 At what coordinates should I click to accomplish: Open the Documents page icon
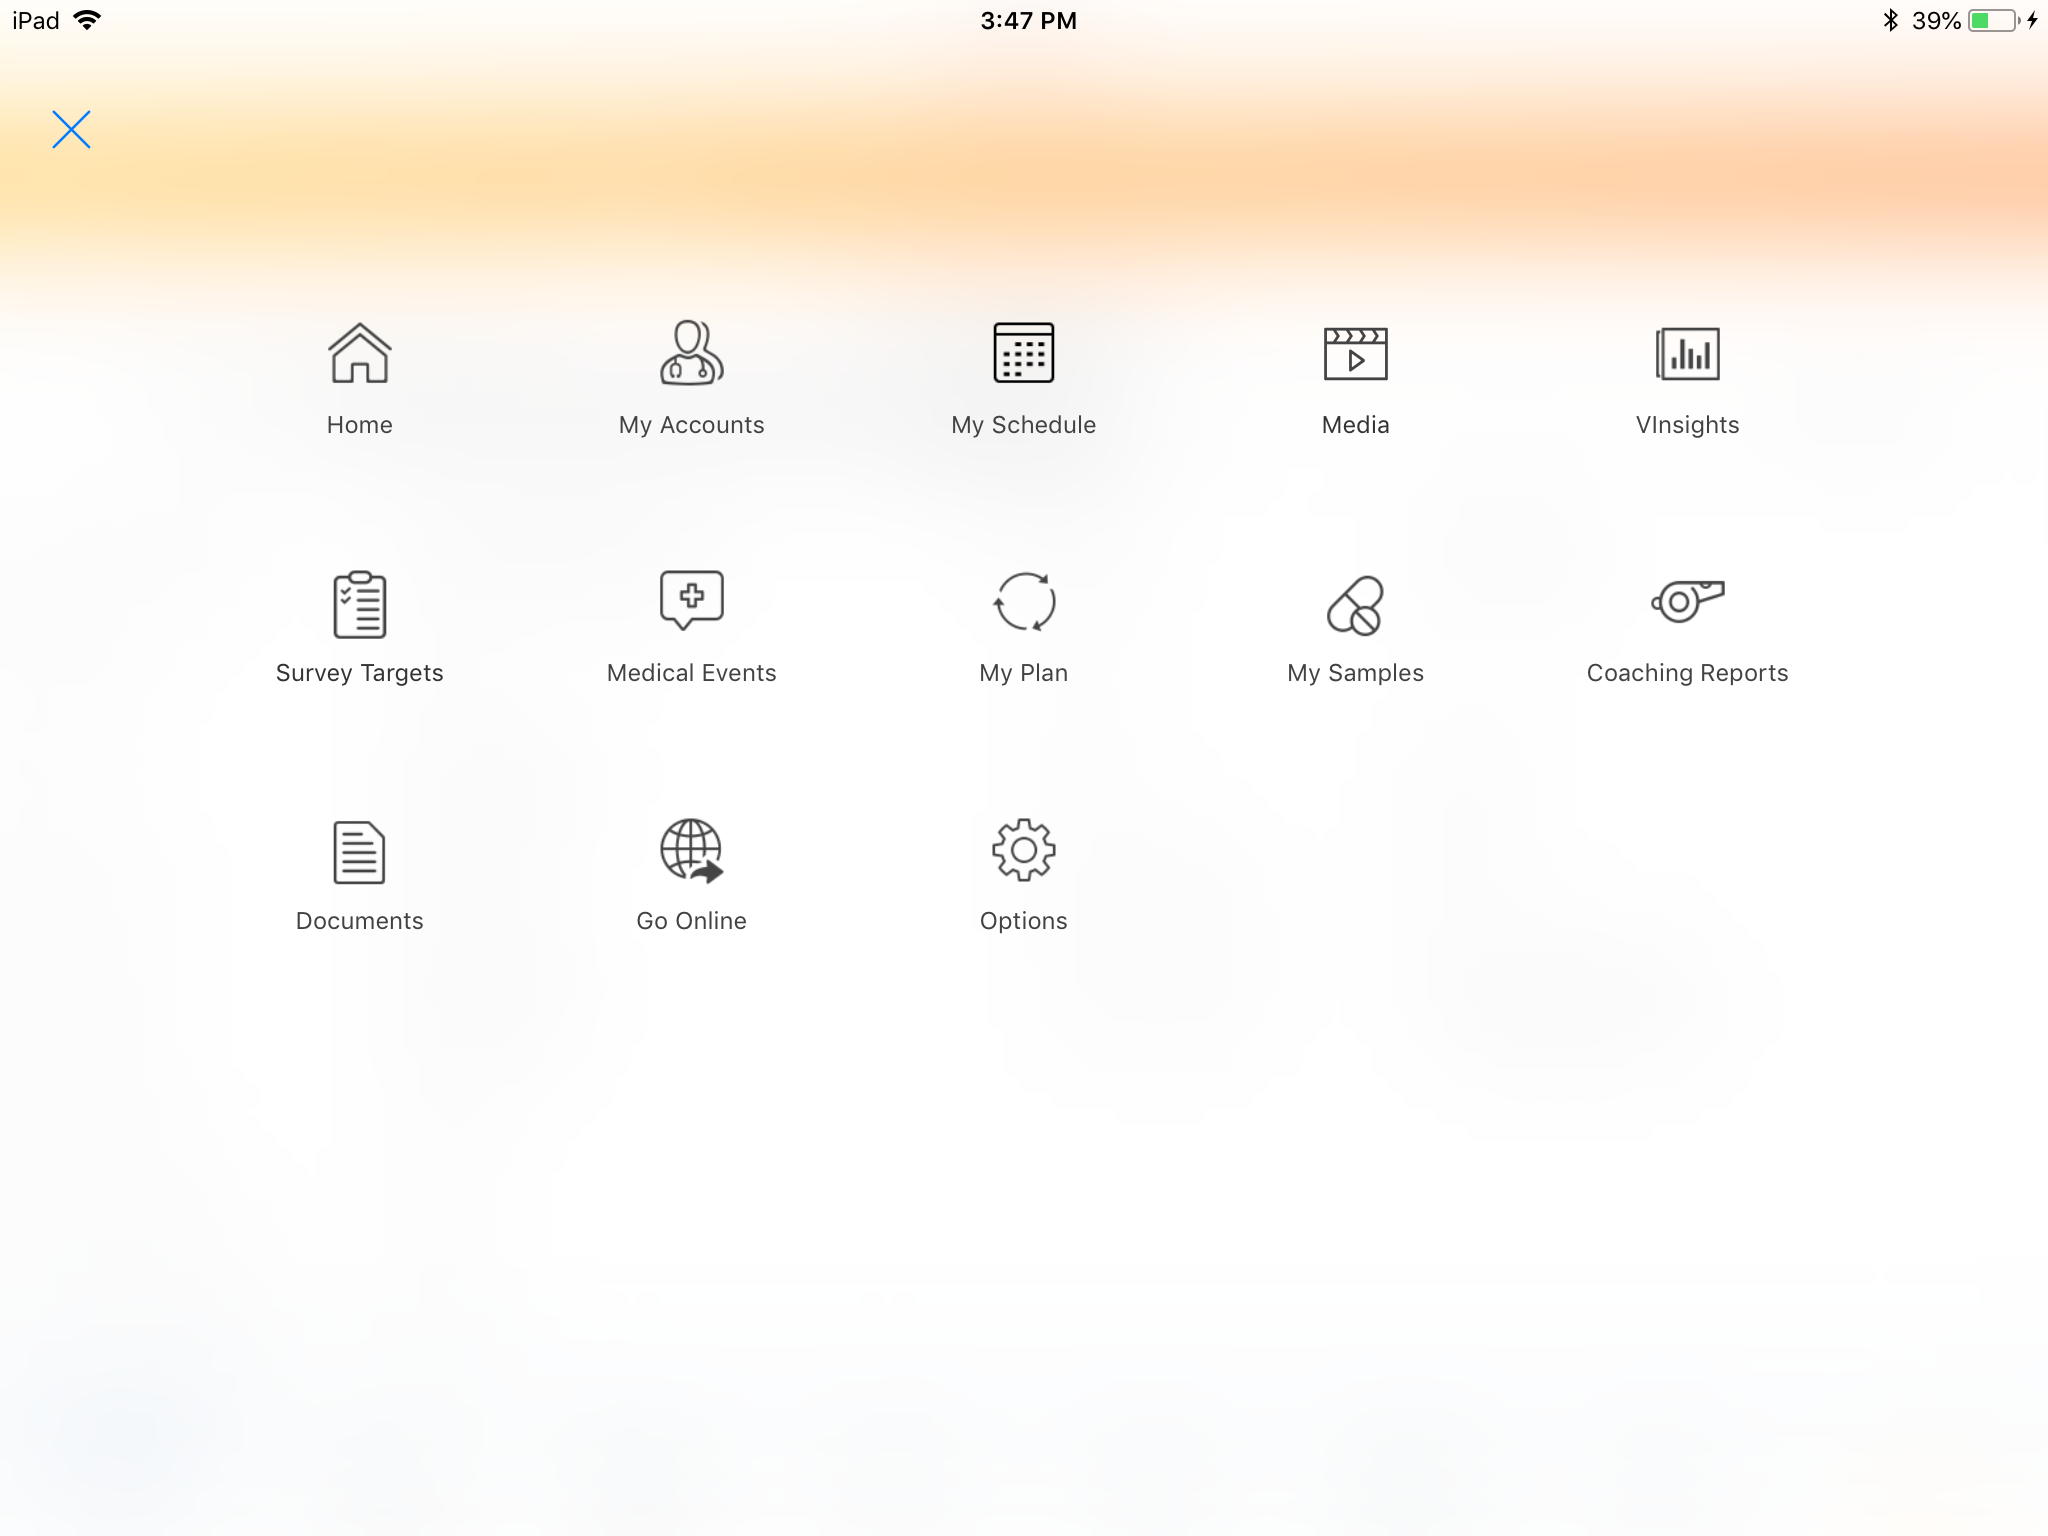pyautogui.click(x=359, y=852)
